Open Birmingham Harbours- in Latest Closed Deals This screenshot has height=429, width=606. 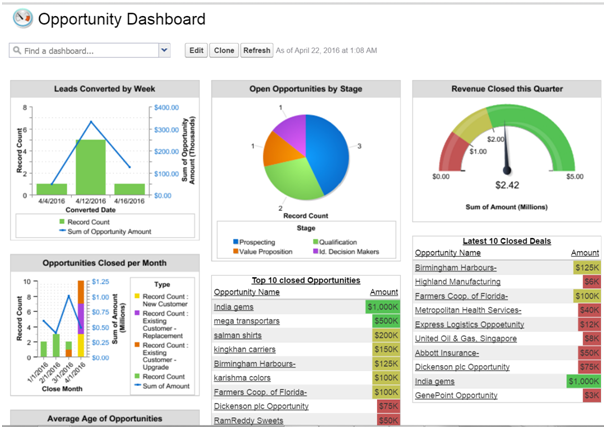coord(456,267)
